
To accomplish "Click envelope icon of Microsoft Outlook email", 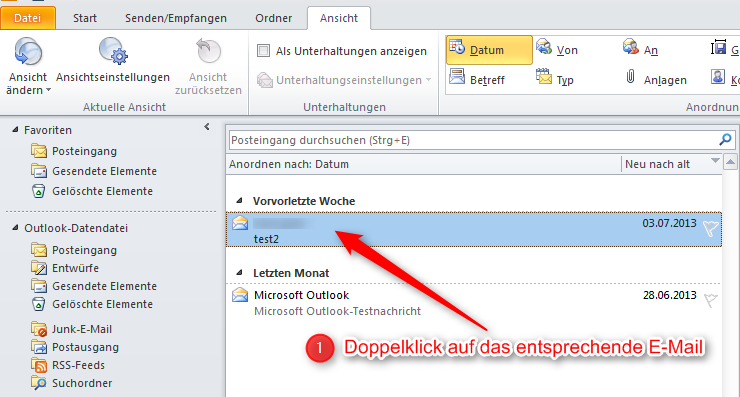I will click(x=240, y=295).
